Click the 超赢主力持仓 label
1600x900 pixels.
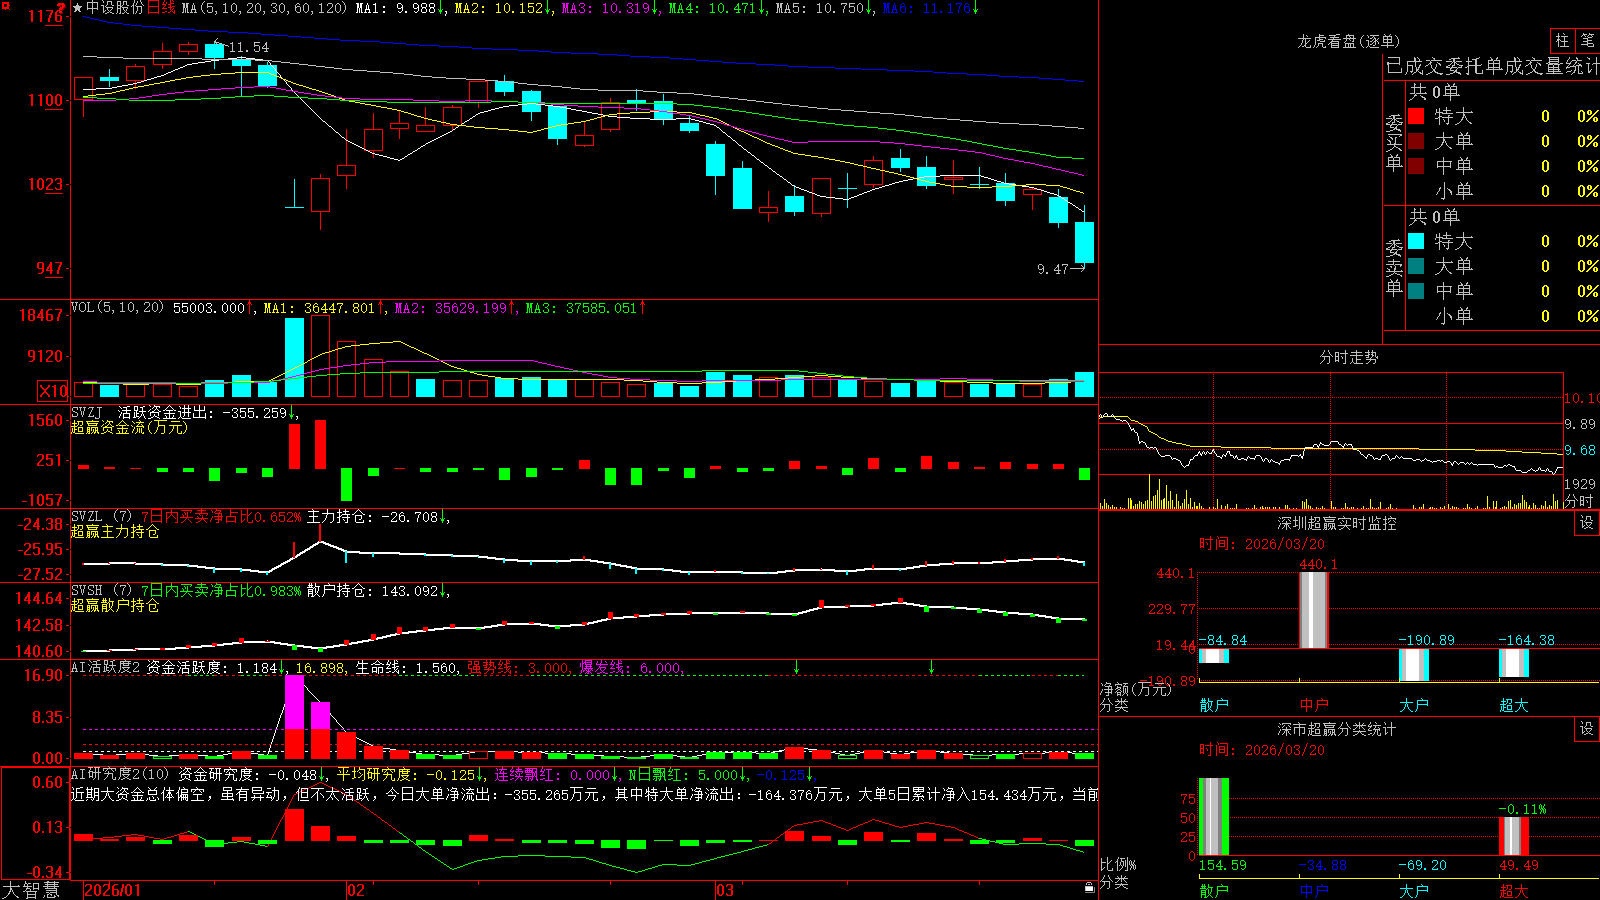coord(115,531)
